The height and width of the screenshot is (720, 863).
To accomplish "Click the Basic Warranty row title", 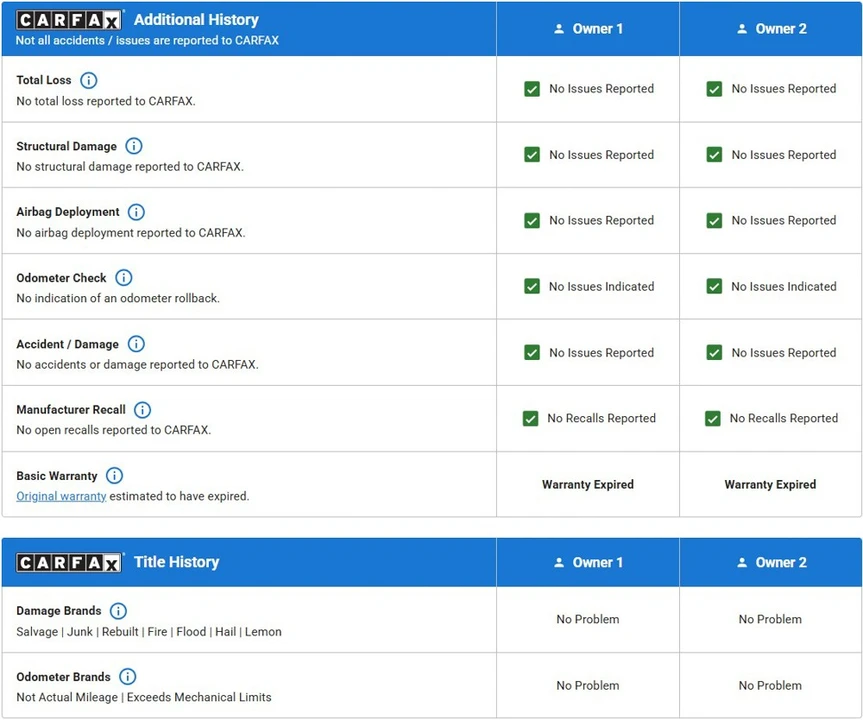I will (x=57, y=476).
